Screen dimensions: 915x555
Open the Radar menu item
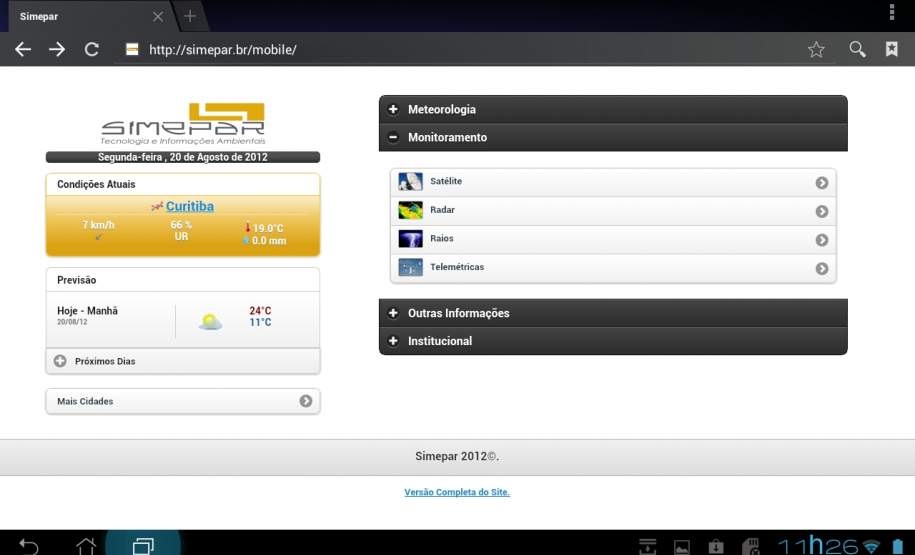[612, 211]
